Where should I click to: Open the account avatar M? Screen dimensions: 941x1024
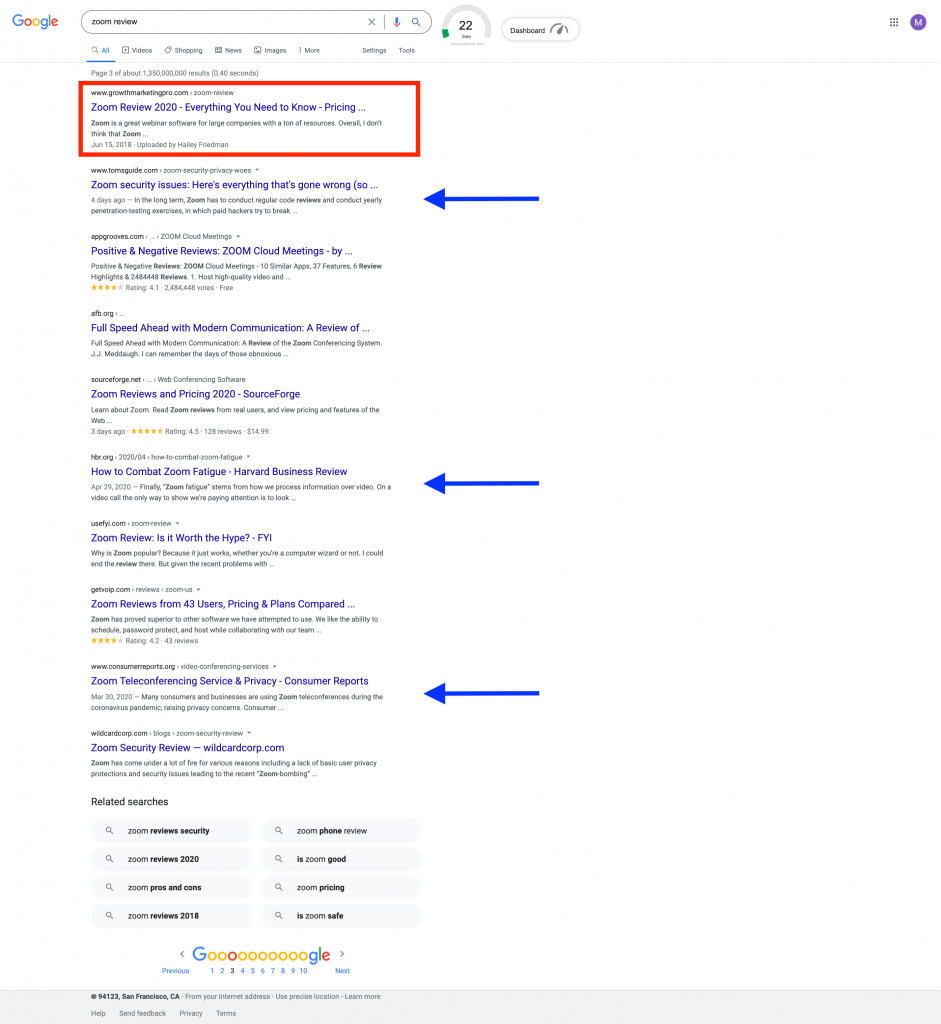[x=918, y=22]
